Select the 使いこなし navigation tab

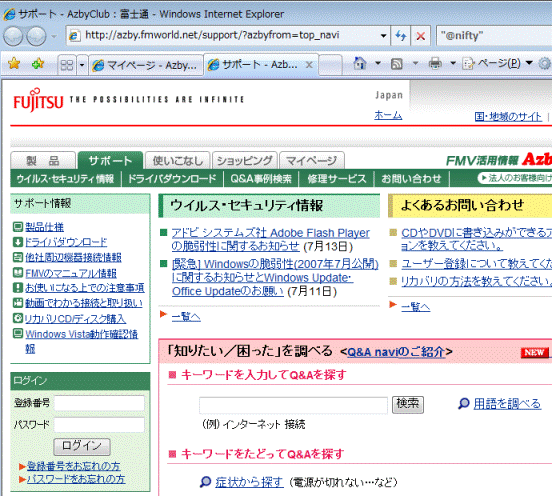178,161
